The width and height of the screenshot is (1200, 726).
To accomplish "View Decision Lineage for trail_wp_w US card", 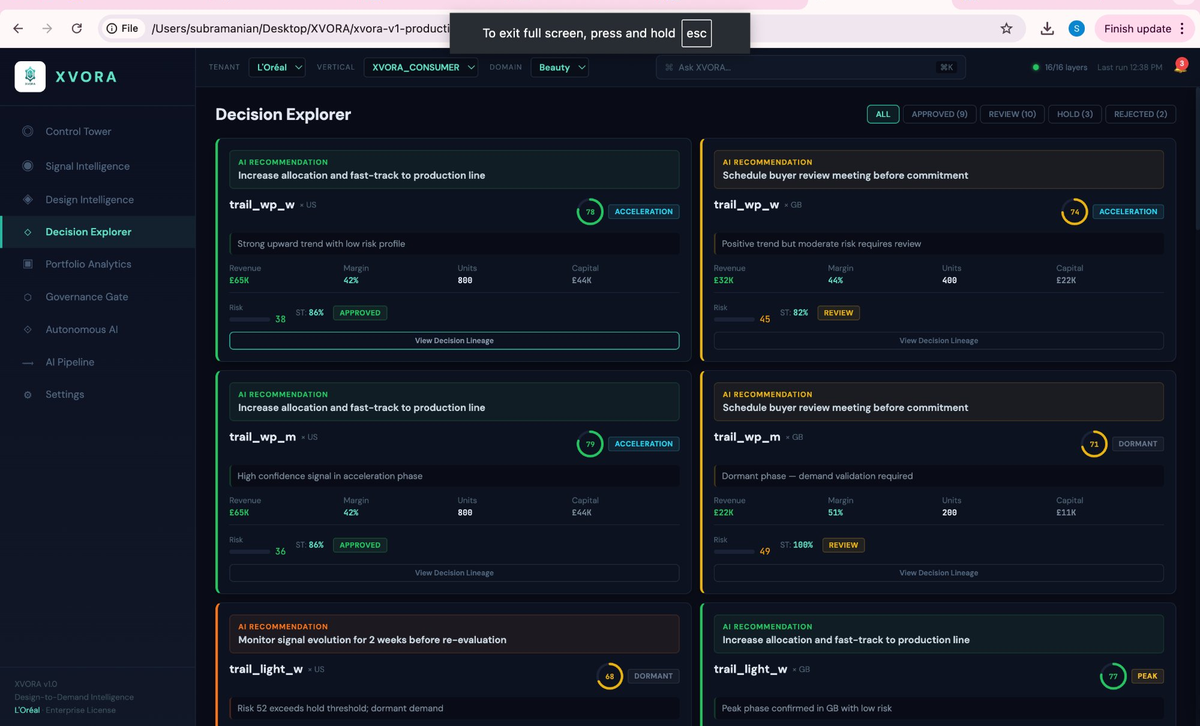I will (454, 340).
